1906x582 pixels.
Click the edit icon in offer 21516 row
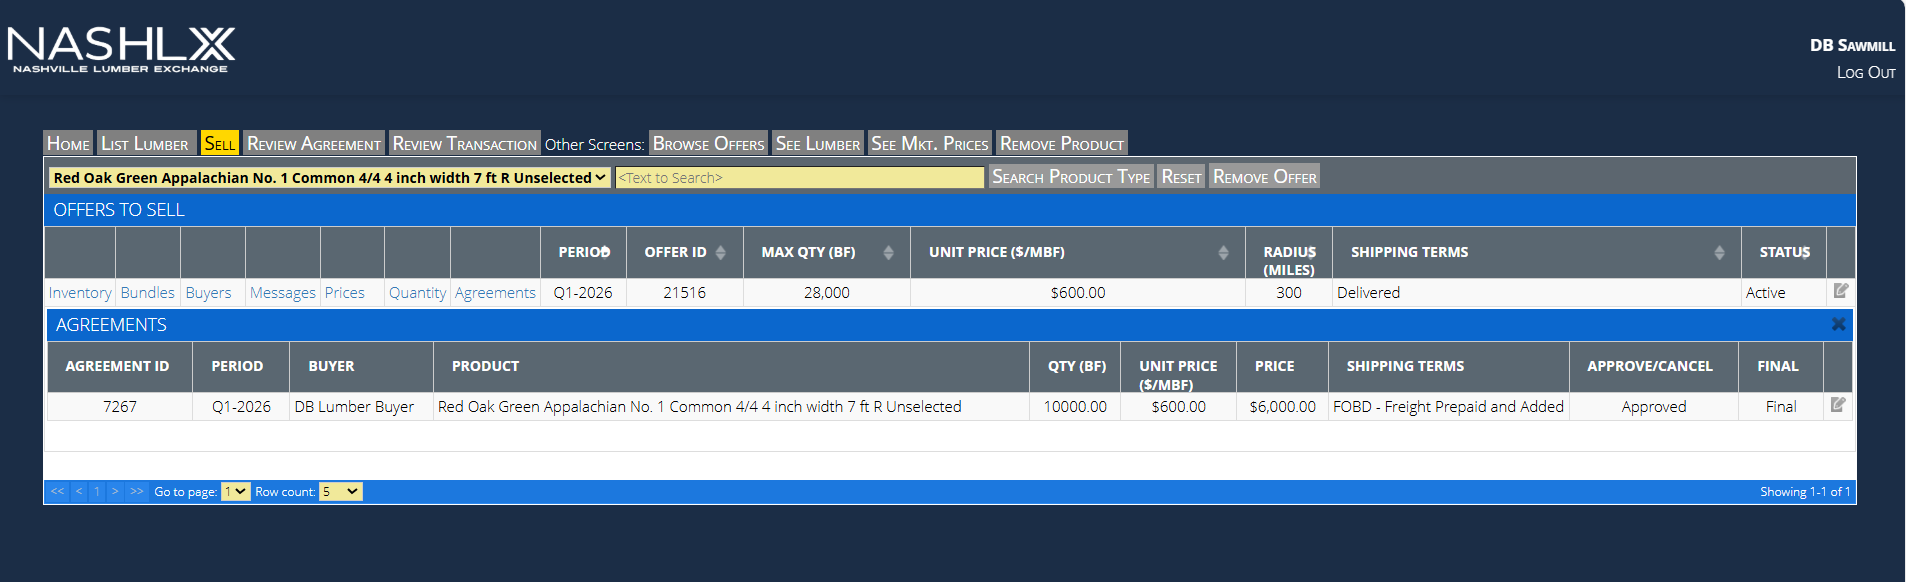tap(1840, 291)
